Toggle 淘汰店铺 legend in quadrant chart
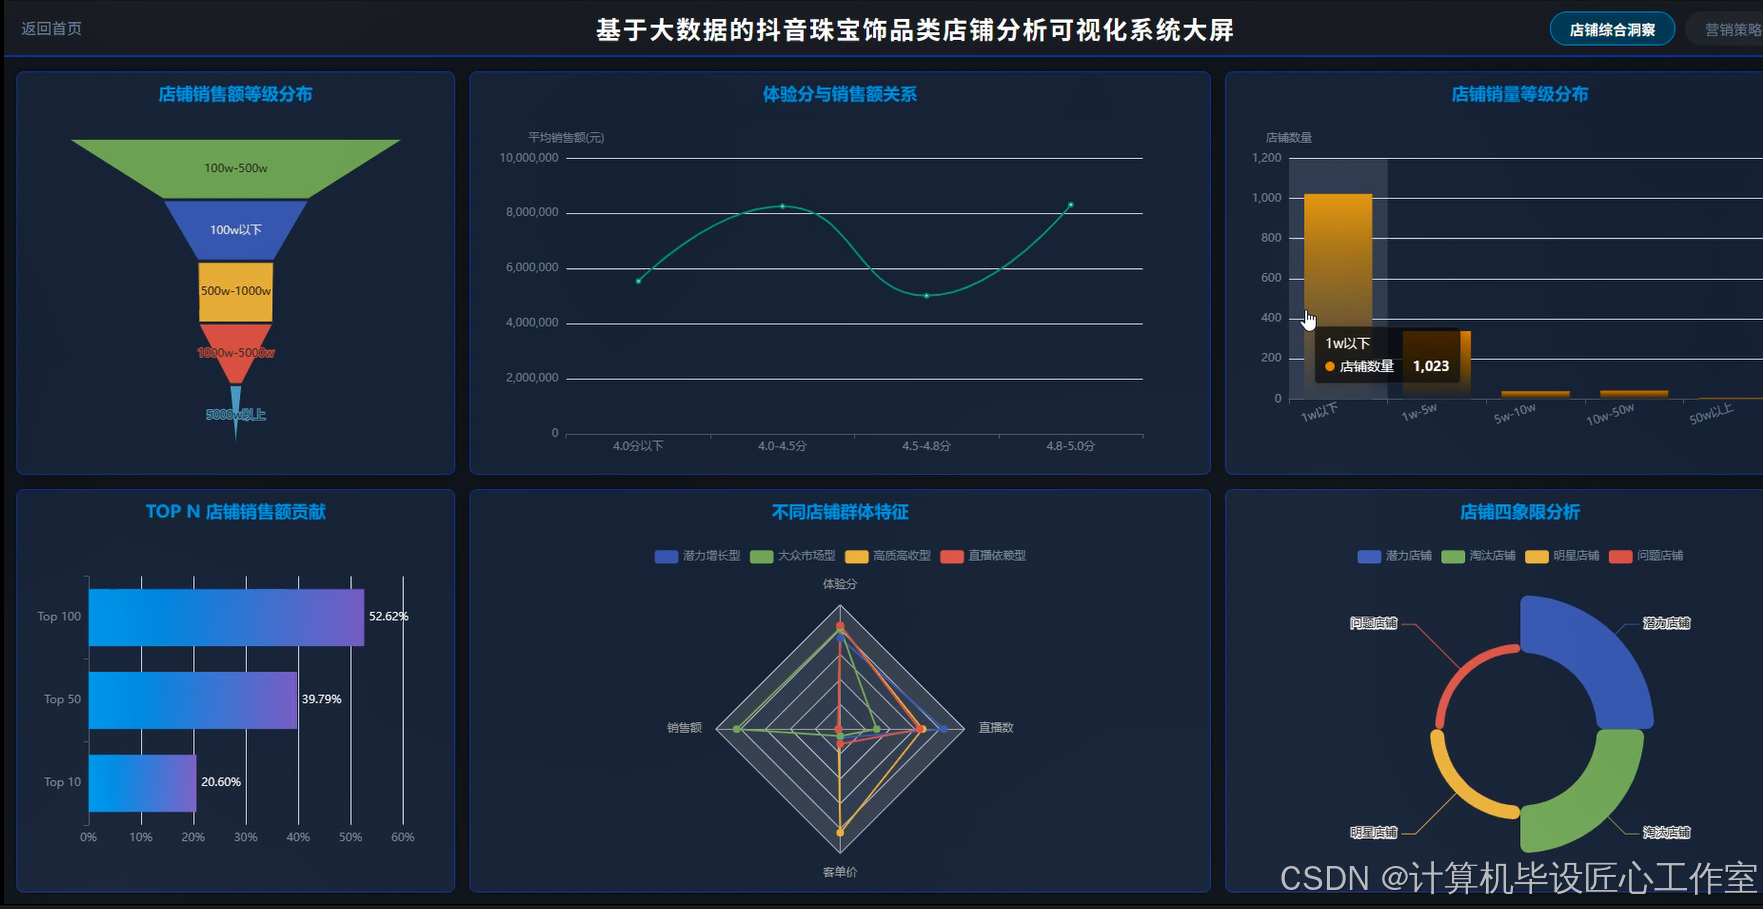The width and height of the screenshot is (1763, 909). [1478, 556]
